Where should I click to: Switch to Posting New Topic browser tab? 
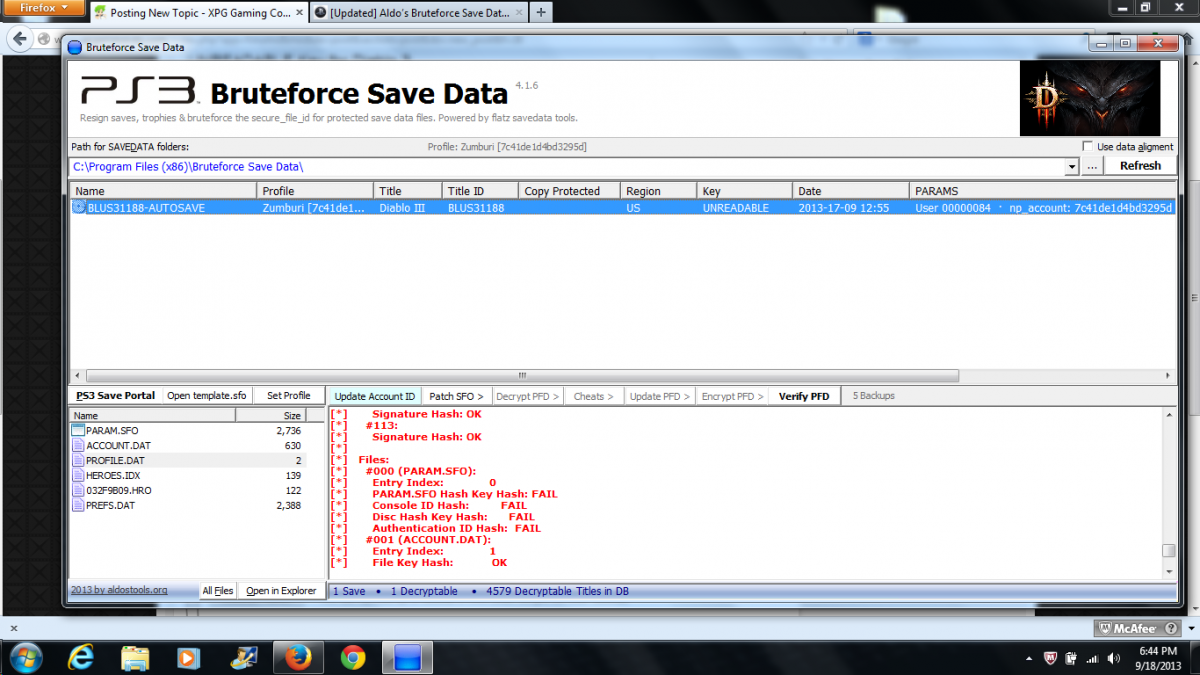click(x=193, y=13)
